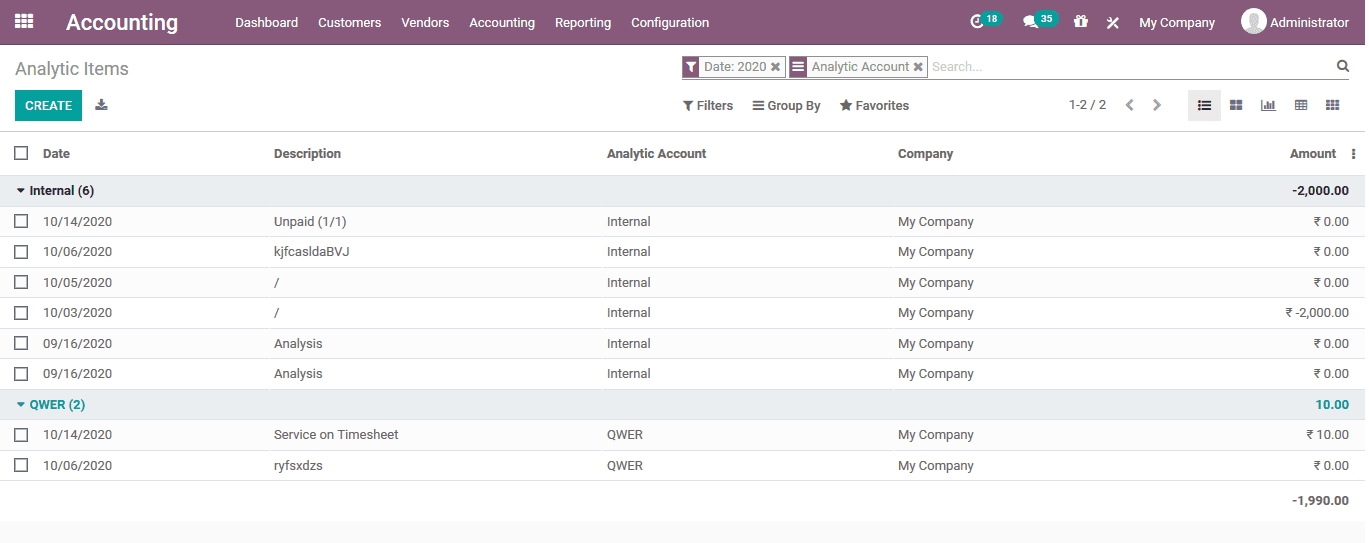Open the apps grid menu icon
This screenshot has width=1369, height=543.
(24, 21)
